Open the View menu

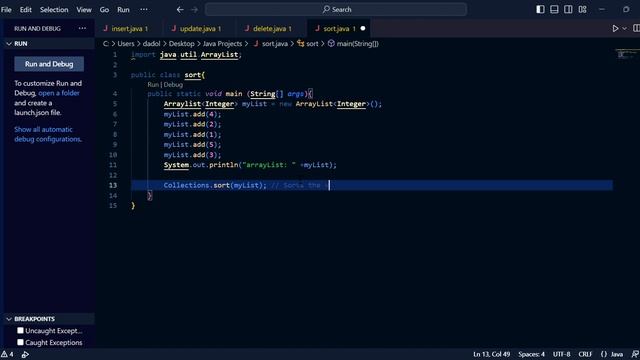point(84,9)
